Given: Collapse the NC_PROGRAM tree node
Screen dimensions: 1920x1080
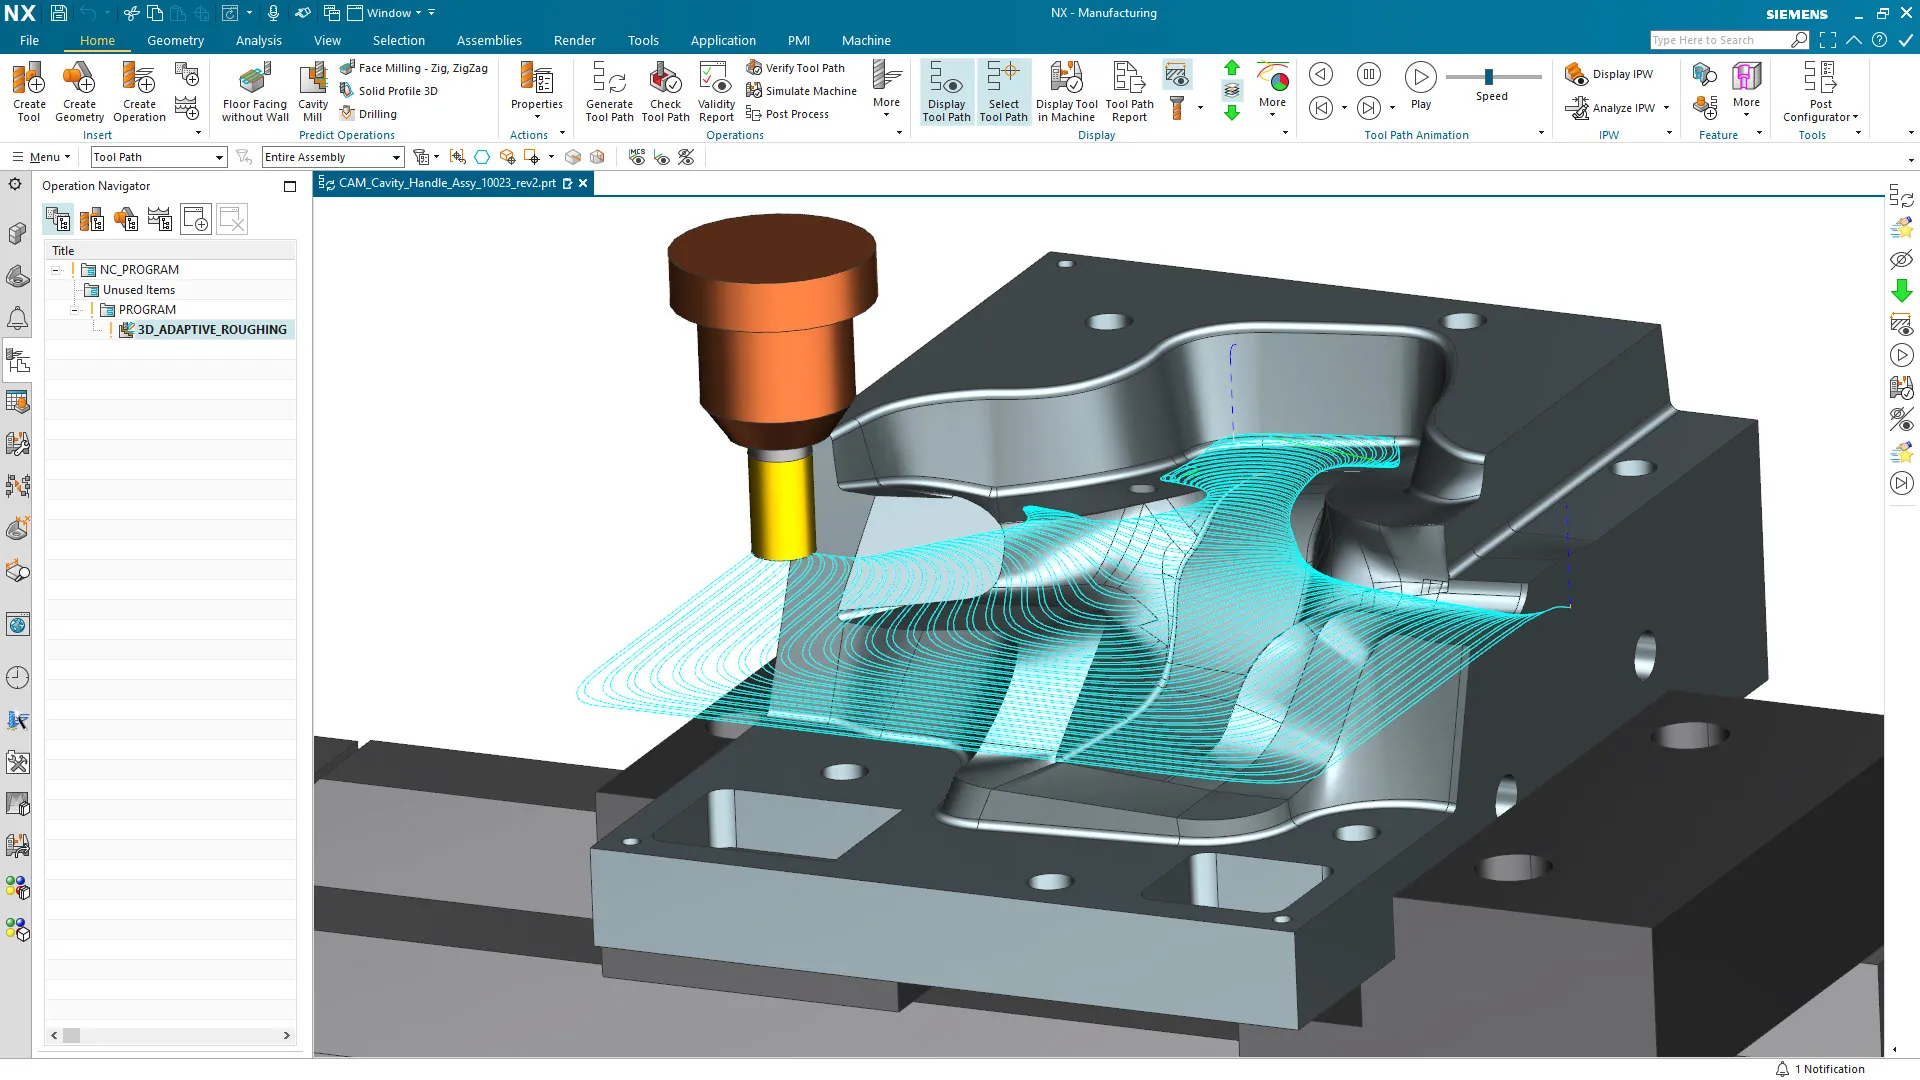Looking at the screenshot, I should coord(57,270).
